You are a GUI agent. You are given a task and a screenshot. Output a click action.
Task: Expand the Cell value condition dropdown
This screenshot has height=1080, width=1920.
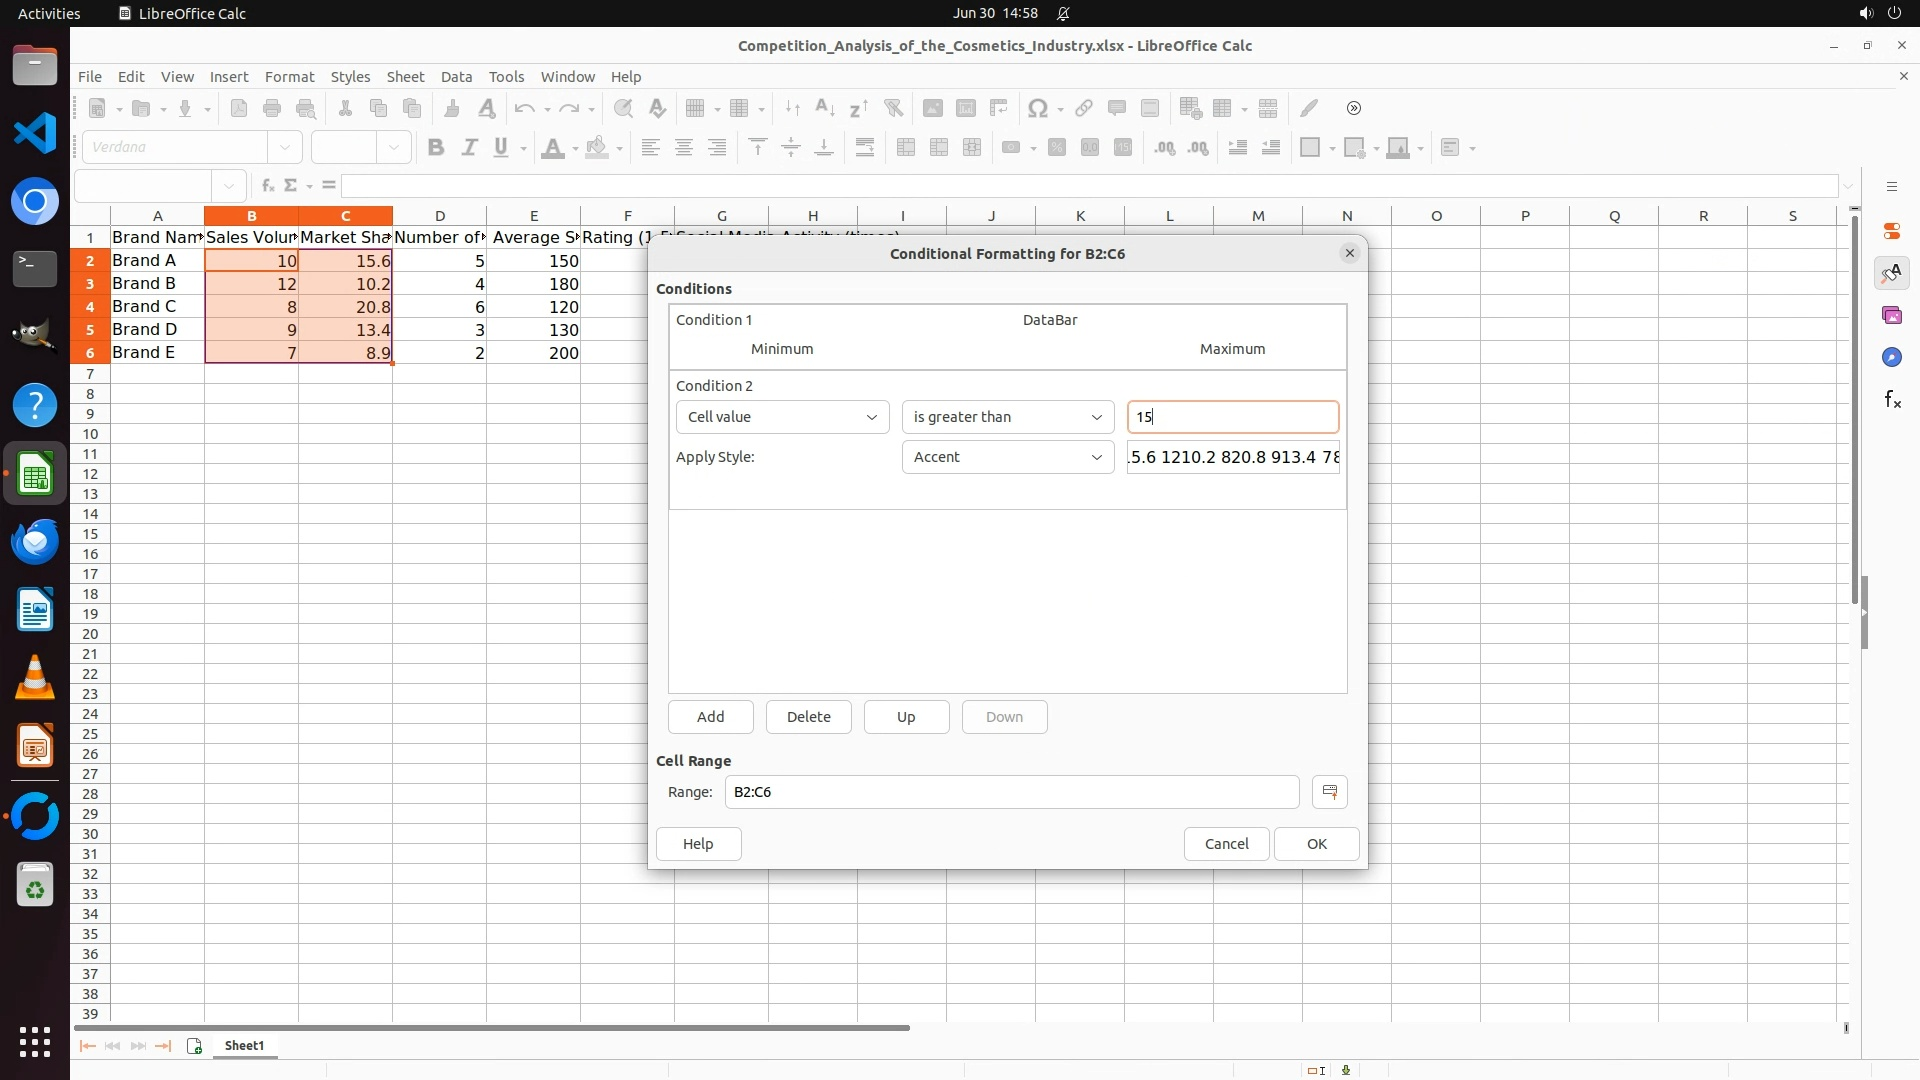(782, 417)
